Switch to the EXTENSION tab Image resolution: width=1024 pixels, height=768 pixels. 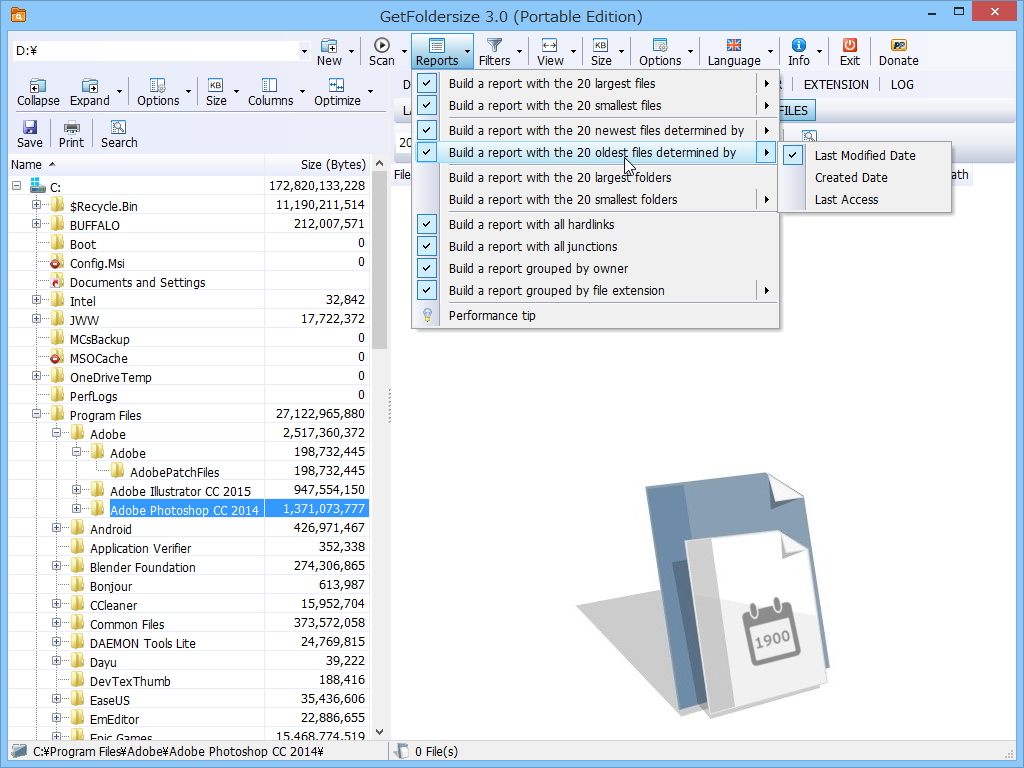(x=836, y=84)
